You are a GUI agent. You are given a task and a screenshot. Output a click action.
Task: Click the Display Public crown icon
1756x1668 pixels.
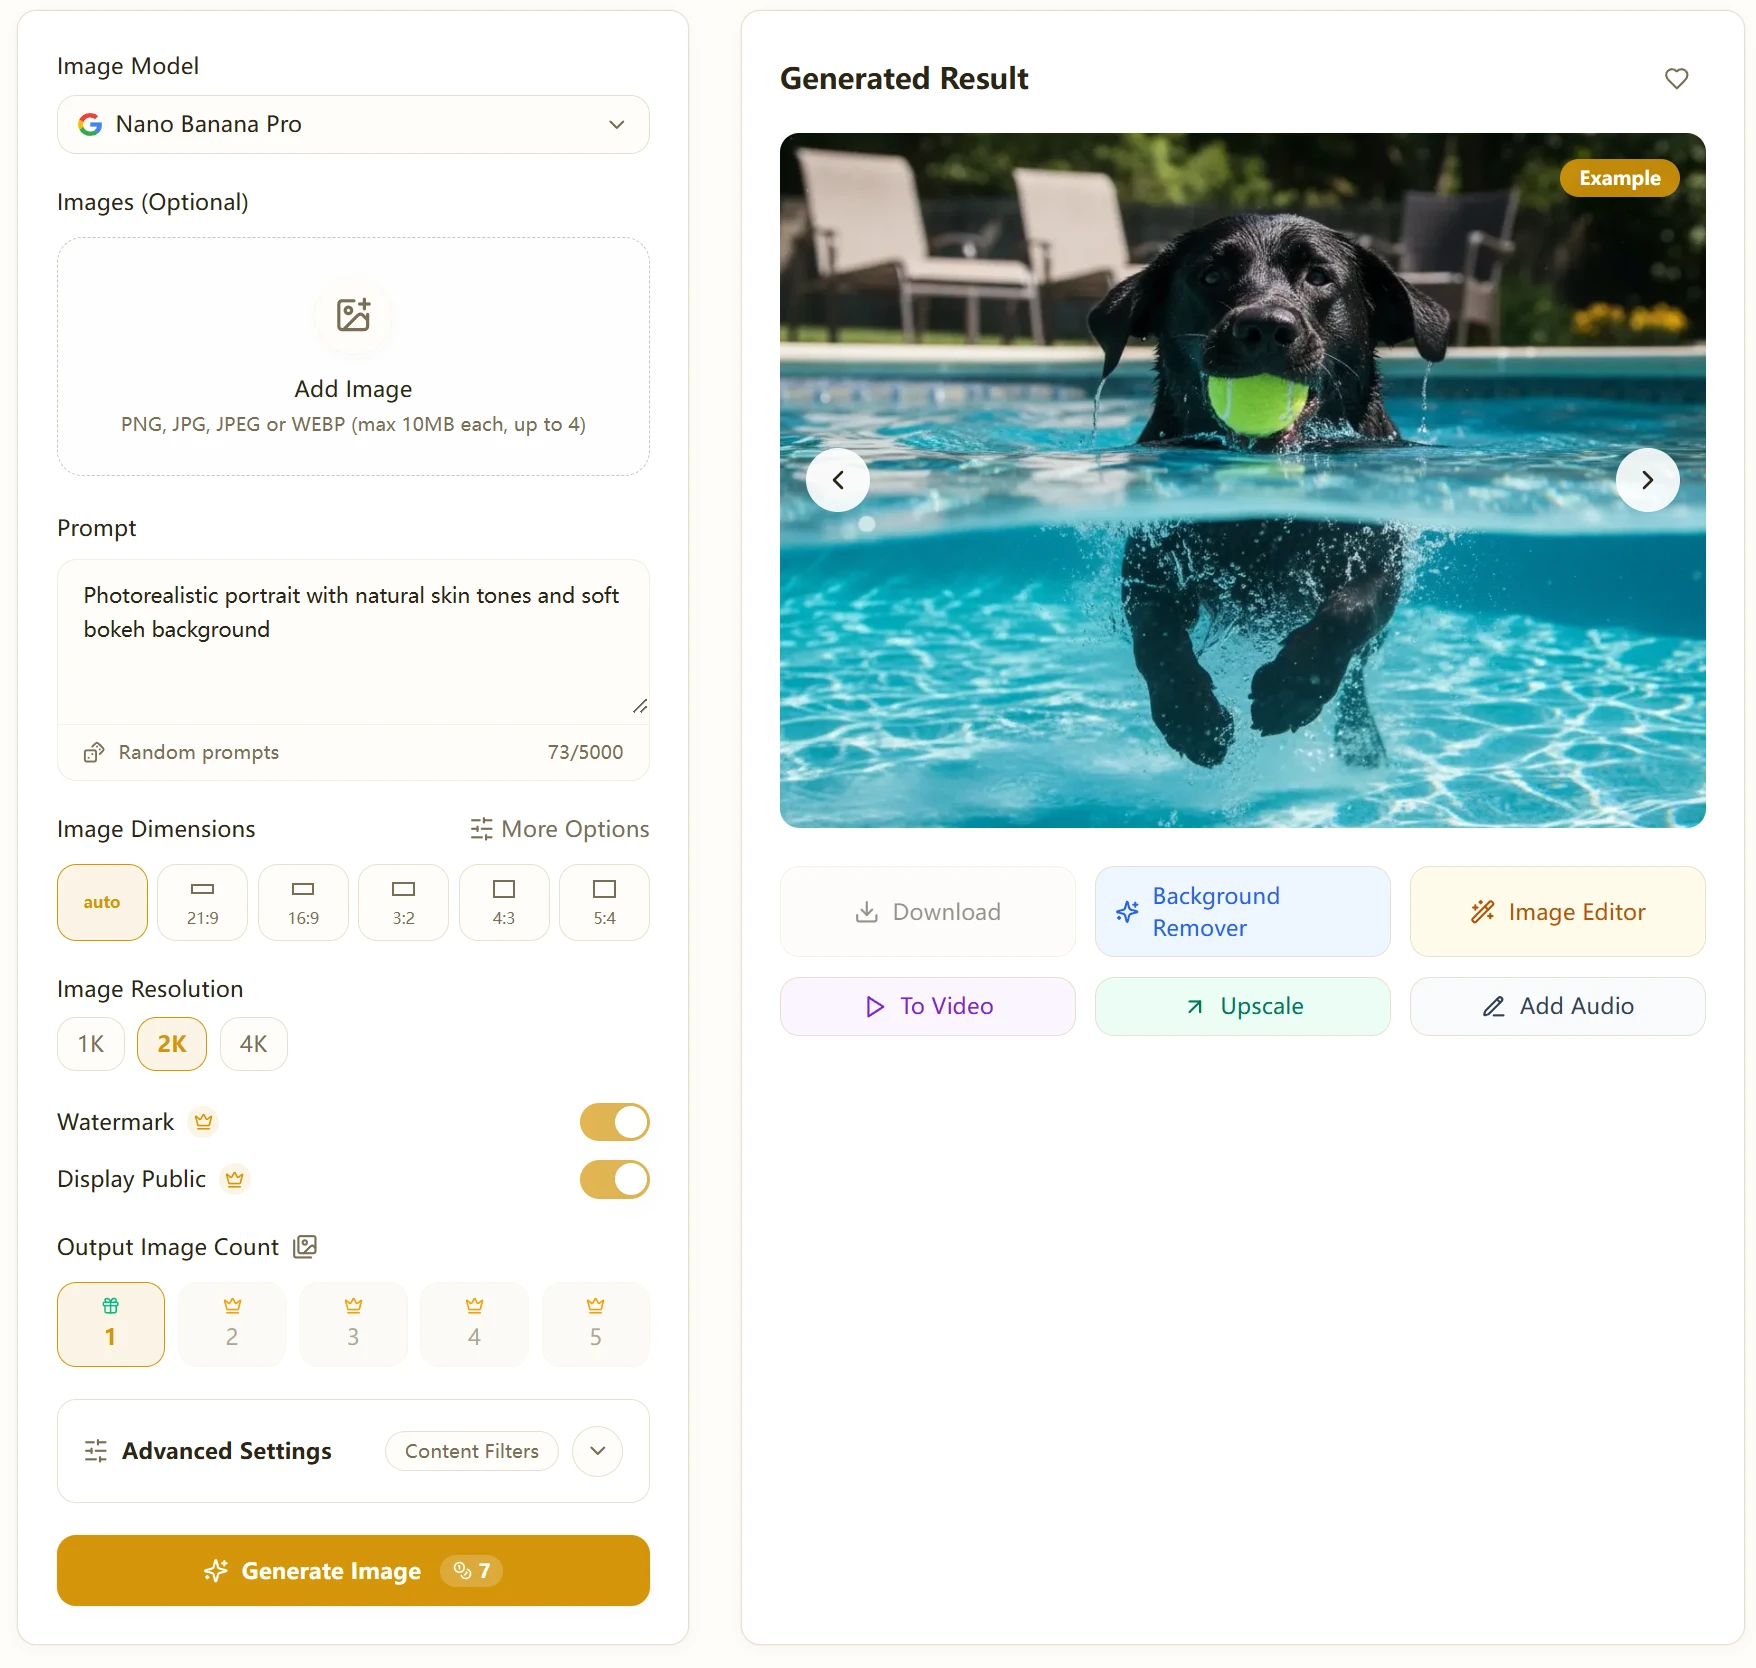(x=235, y=1179)
